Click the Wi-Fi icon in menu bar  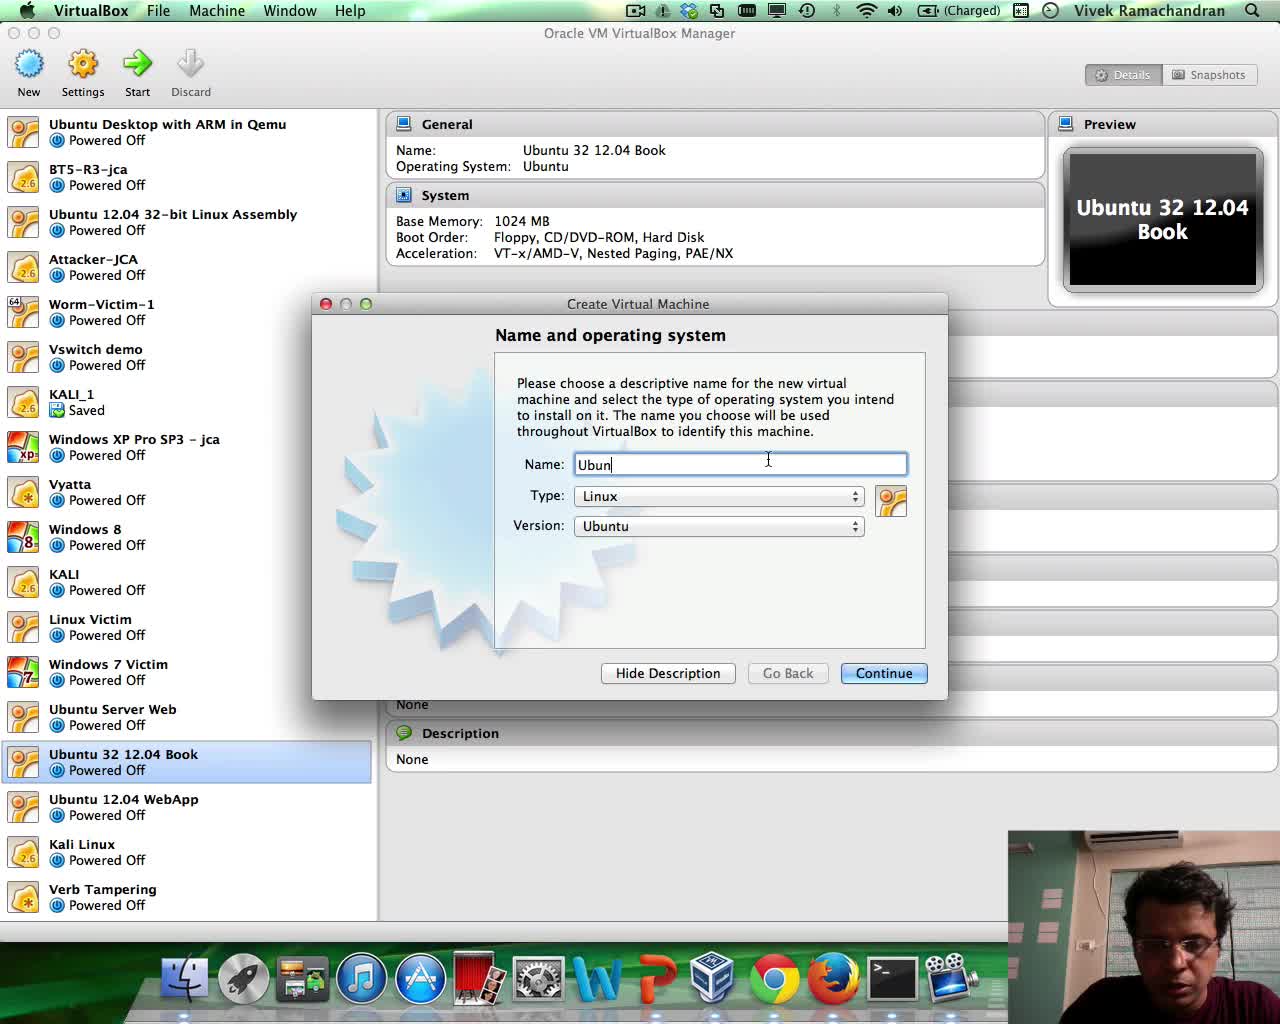867,10
